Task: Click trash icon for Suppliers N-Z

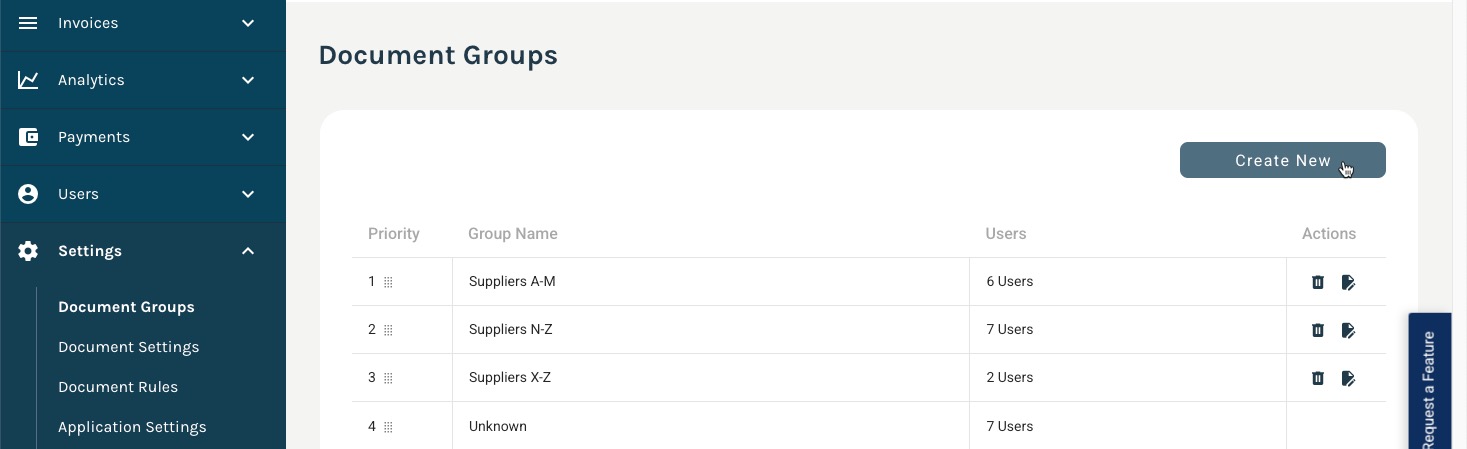Action: click(x=1318, y=330)
